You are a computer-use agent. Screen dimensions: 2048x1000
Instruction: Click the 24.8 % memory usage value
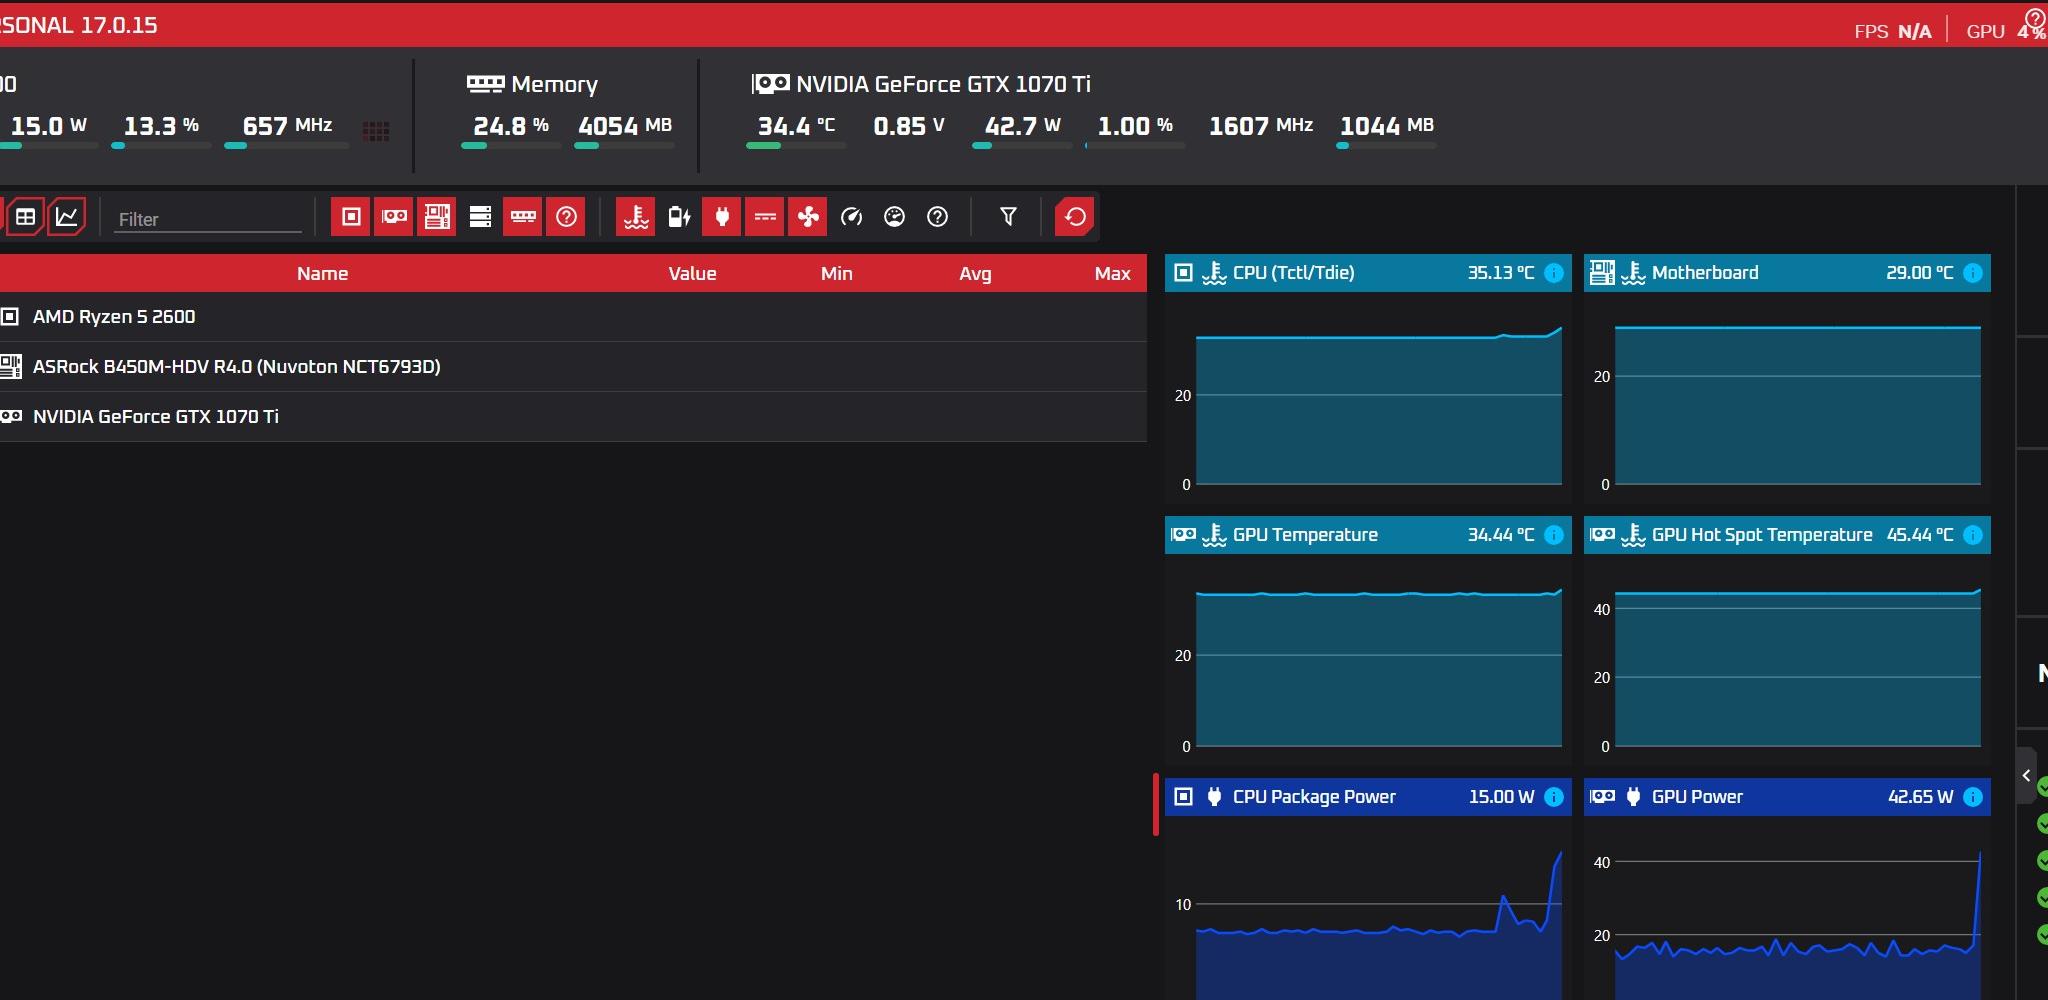point(511,126)
